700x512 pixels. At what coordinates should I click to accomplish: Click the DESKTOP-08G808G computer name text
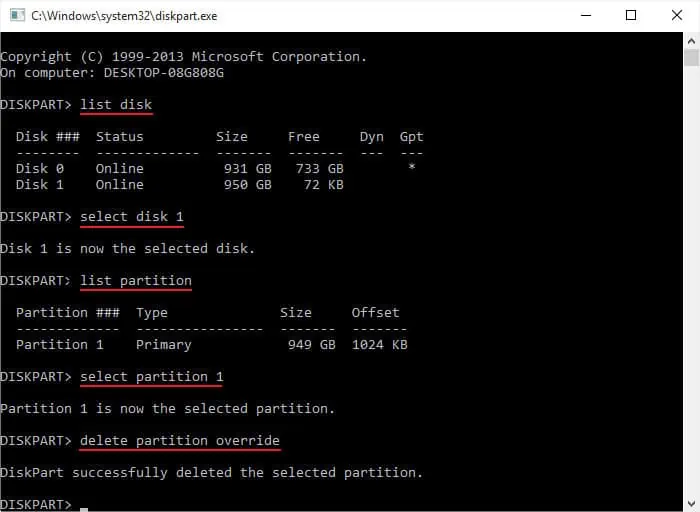coord(176,72)
